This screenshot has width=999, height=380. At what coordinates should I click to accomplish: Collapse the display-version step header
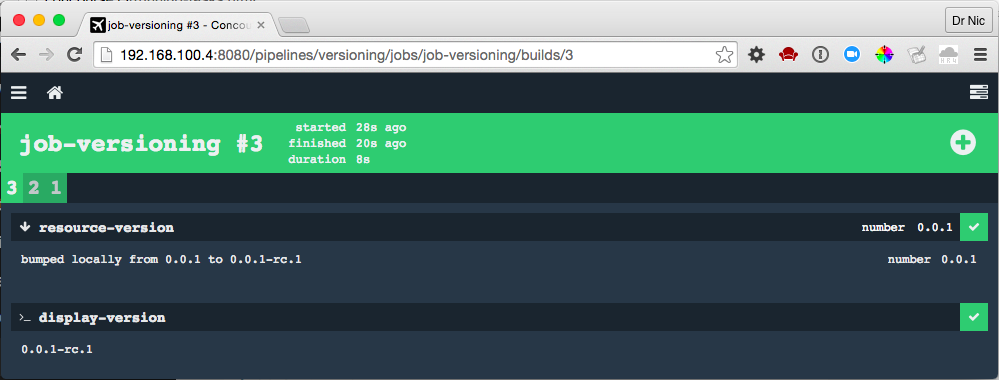(x=485, y=317)
